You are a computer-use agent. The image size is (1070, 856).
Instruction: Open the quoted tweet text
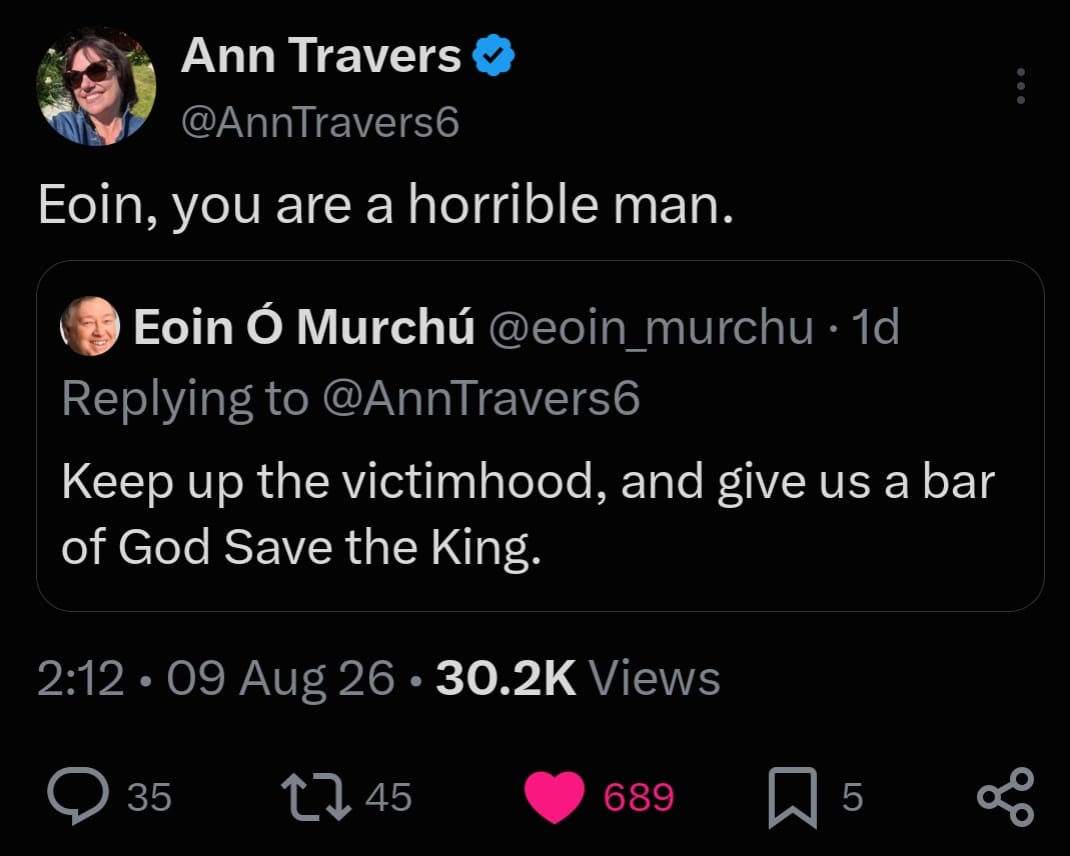point(528,514)
